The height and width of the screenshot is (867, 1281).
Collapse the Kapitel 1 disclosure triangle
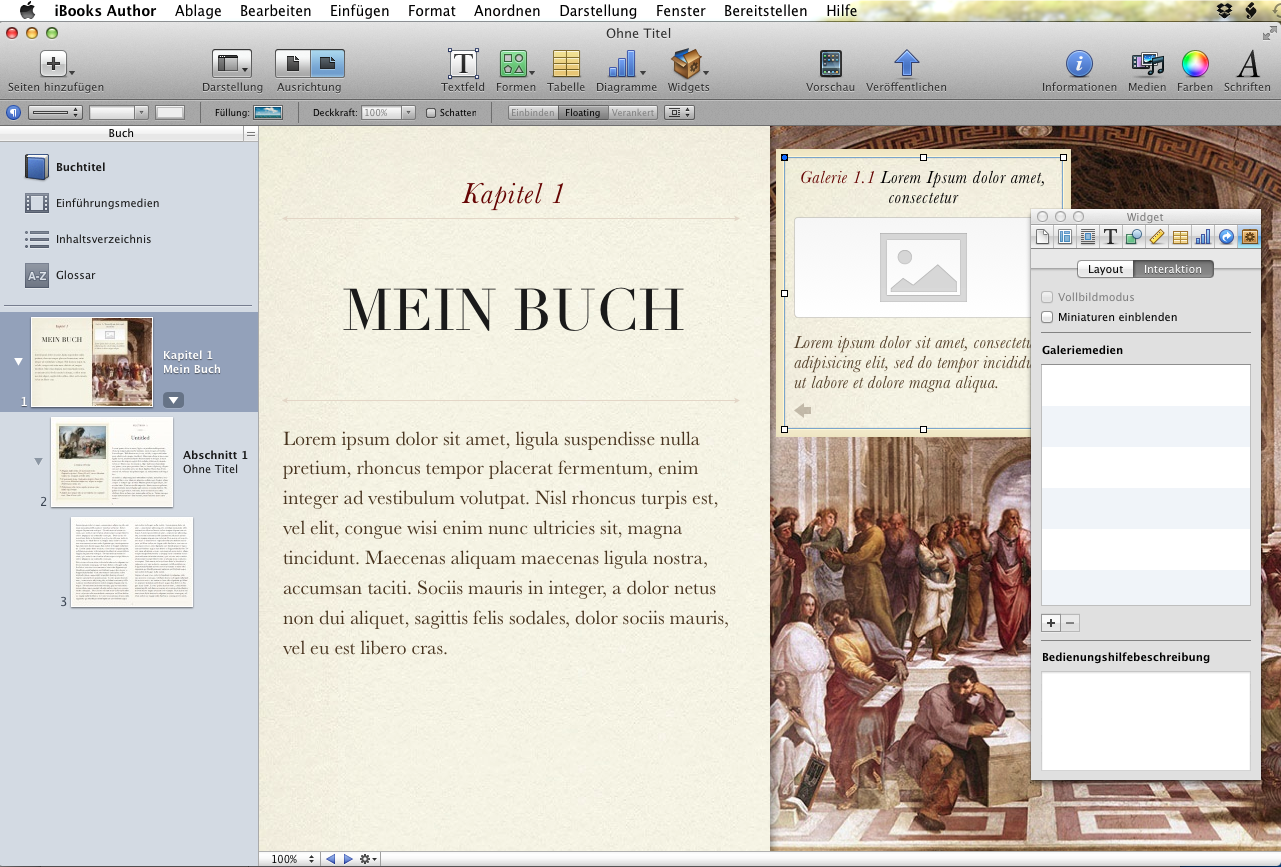pos(18,362)
